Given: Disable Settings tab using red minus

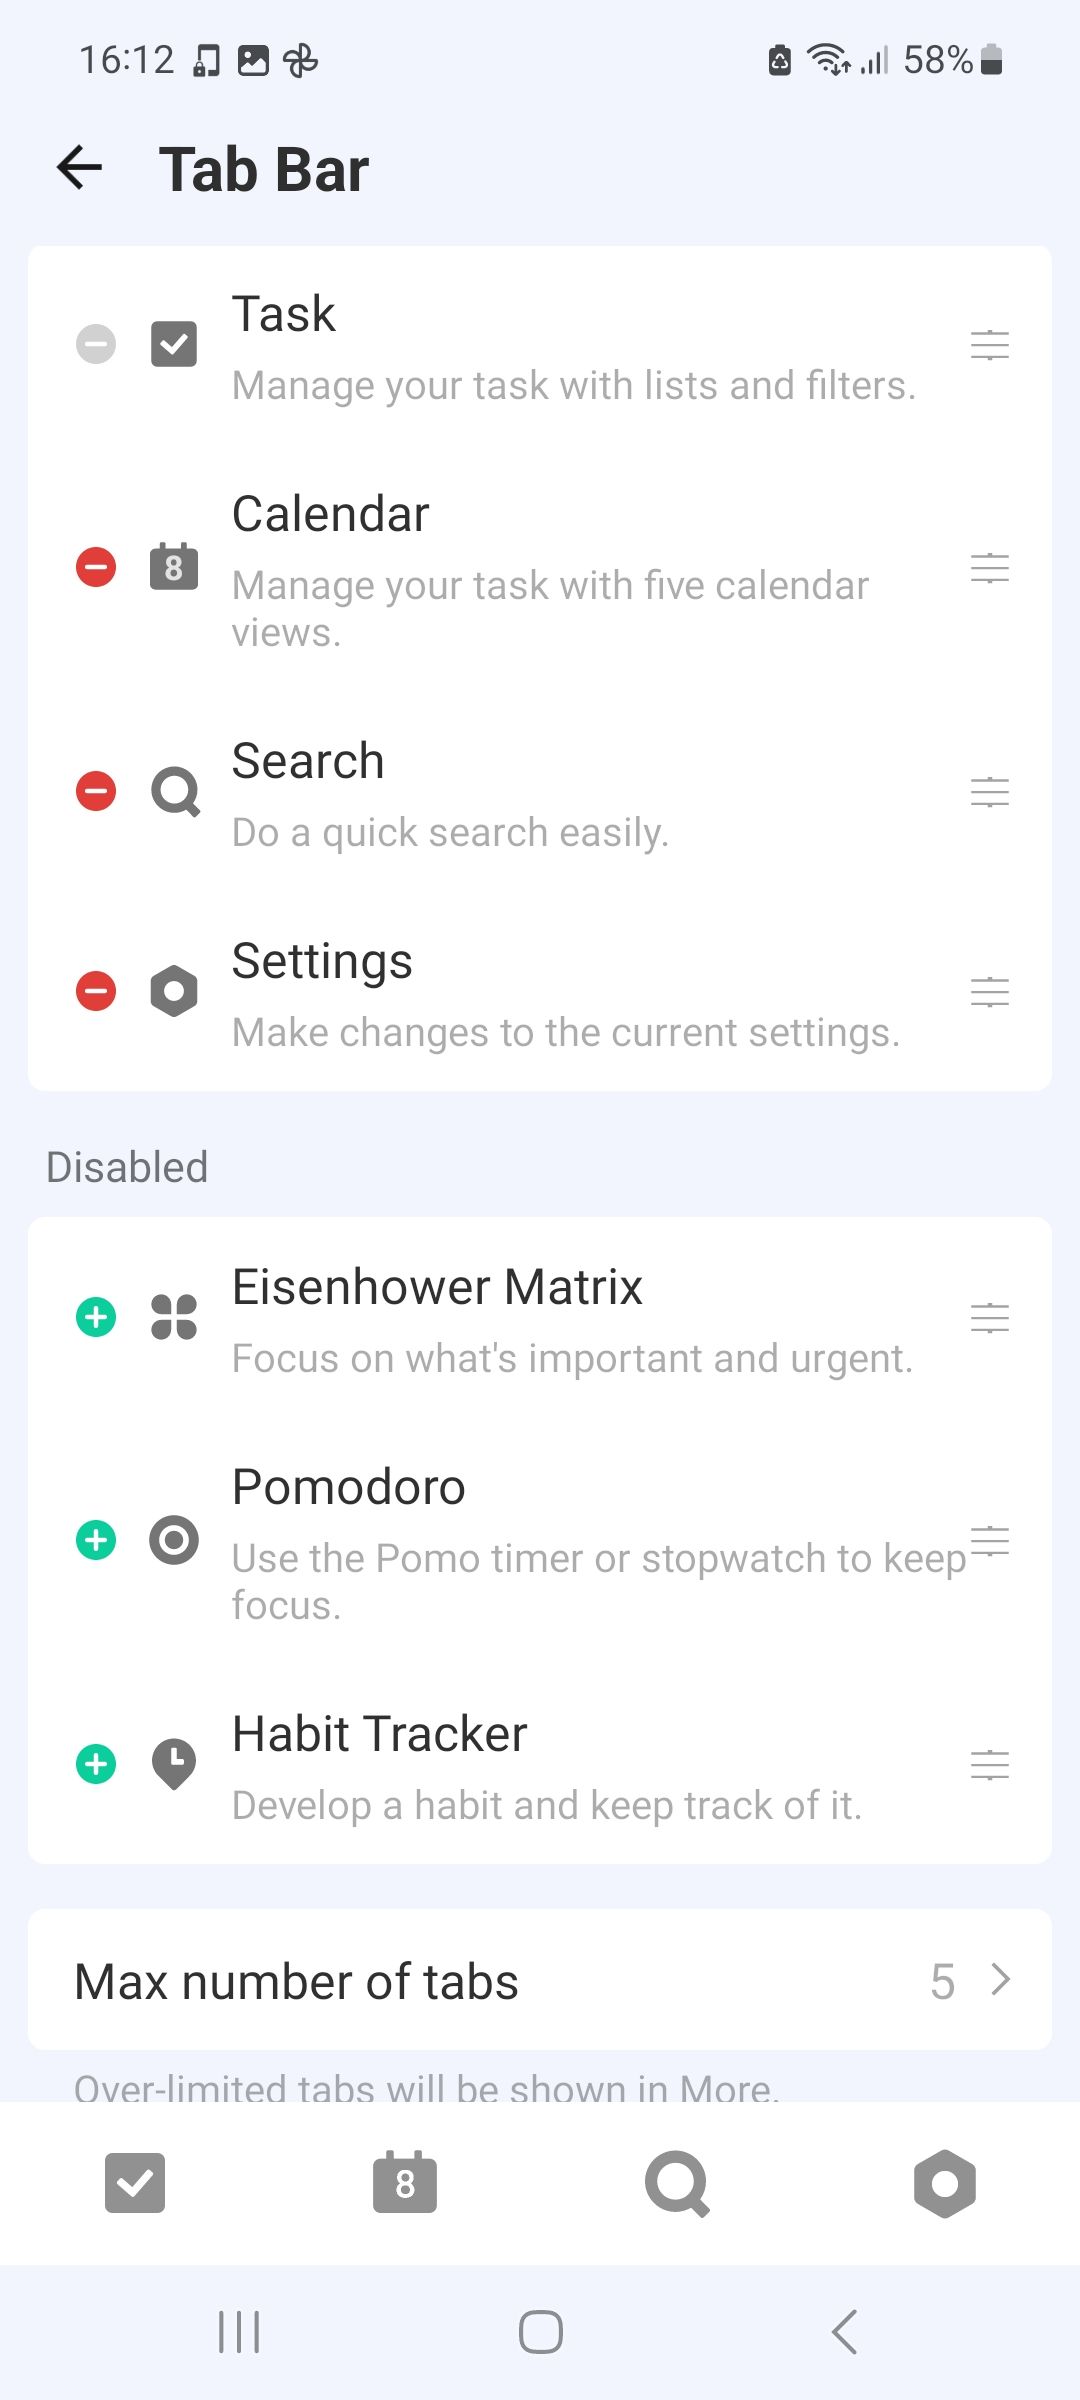Looking at the screenshot, I should coord(96,991).
